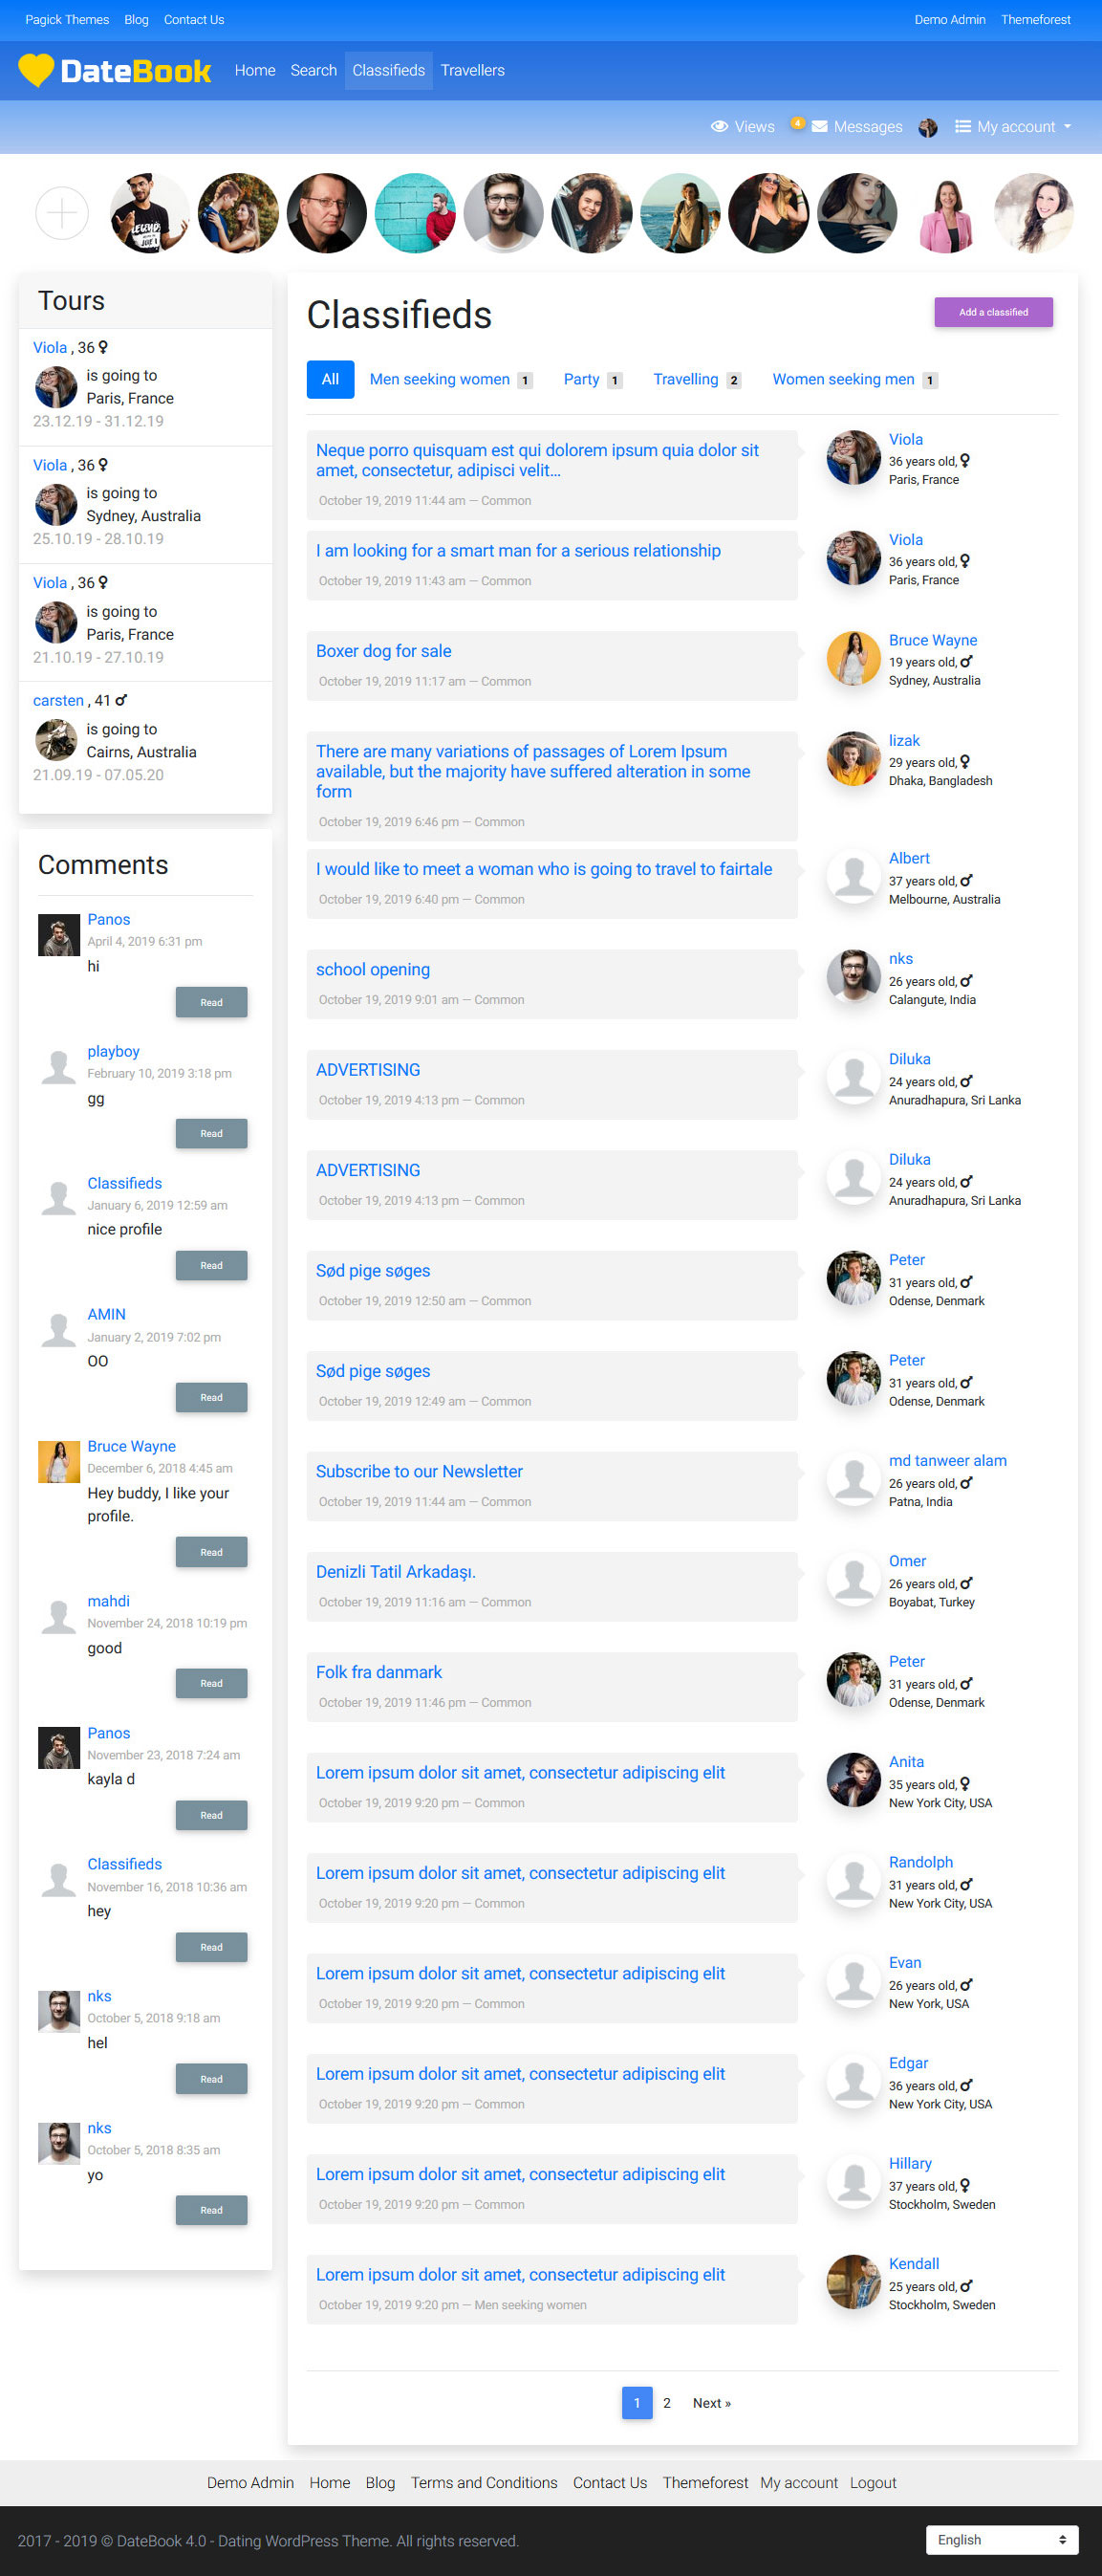Click the Add a classified button
Viewport: 1102px width, 2576px height.
[x=993, y=312]
